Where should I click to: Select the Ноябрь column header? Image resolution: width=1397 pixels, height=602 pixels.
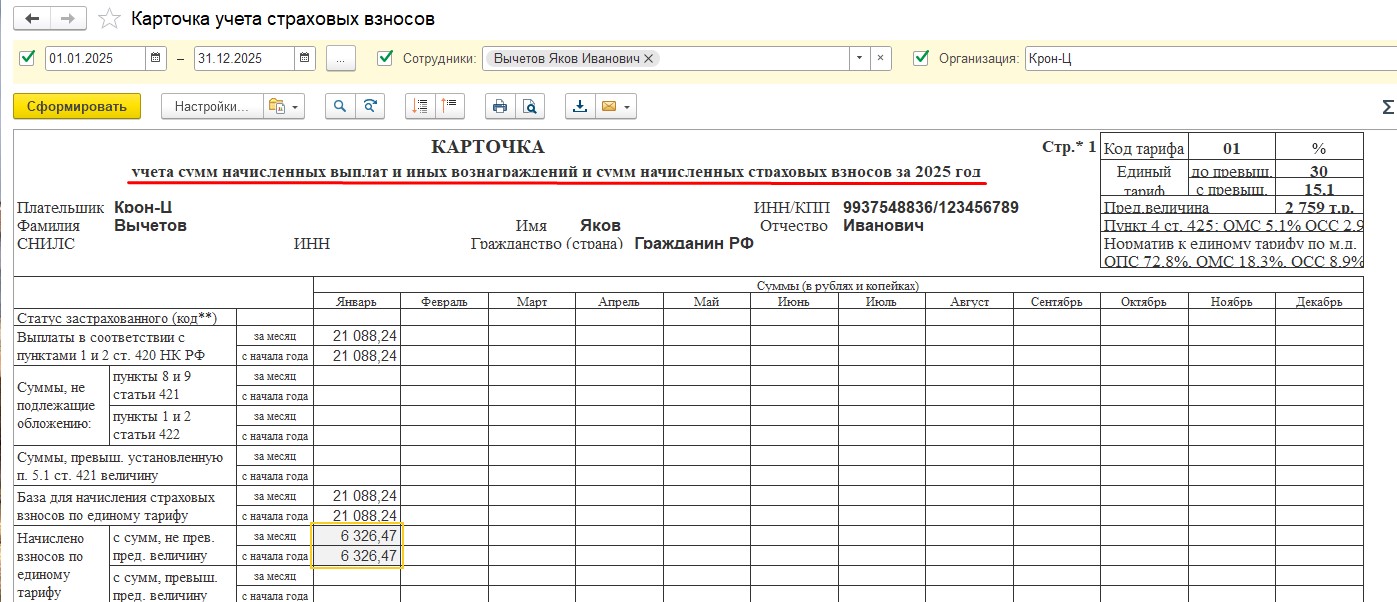[x=1231, y=301]
